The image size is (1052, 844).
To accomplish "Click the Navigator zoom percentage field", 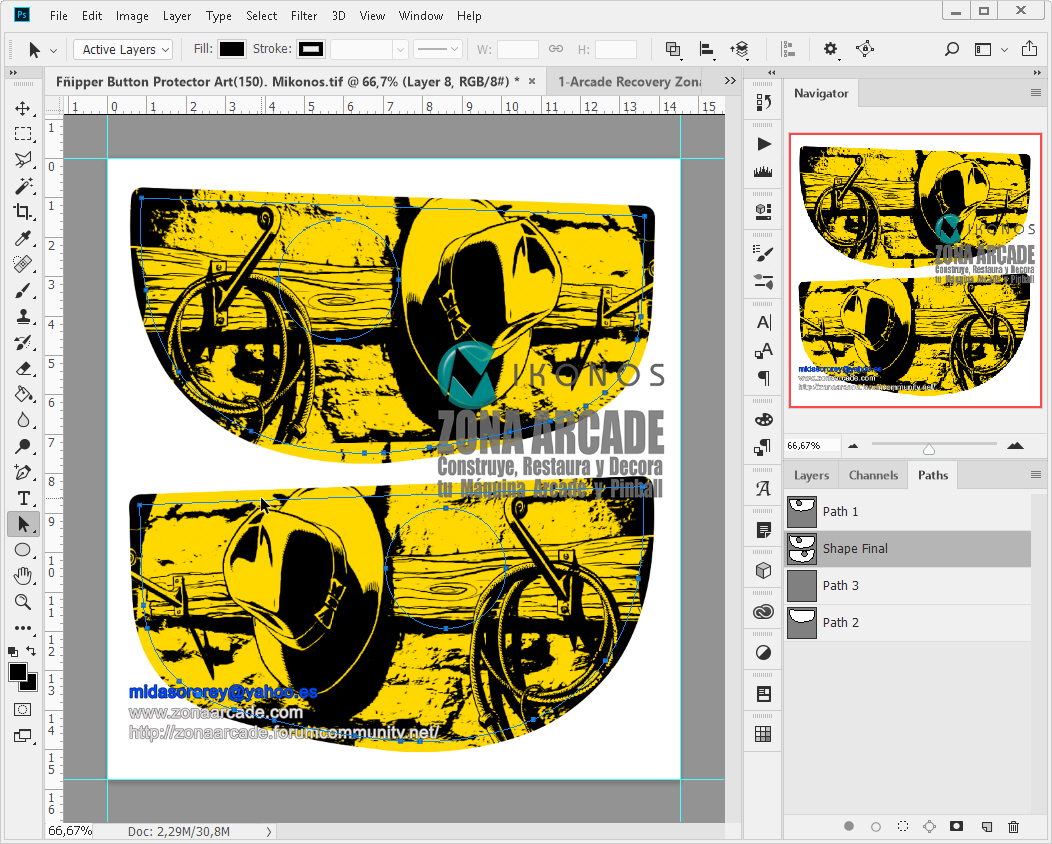I will tap(810, 445).
